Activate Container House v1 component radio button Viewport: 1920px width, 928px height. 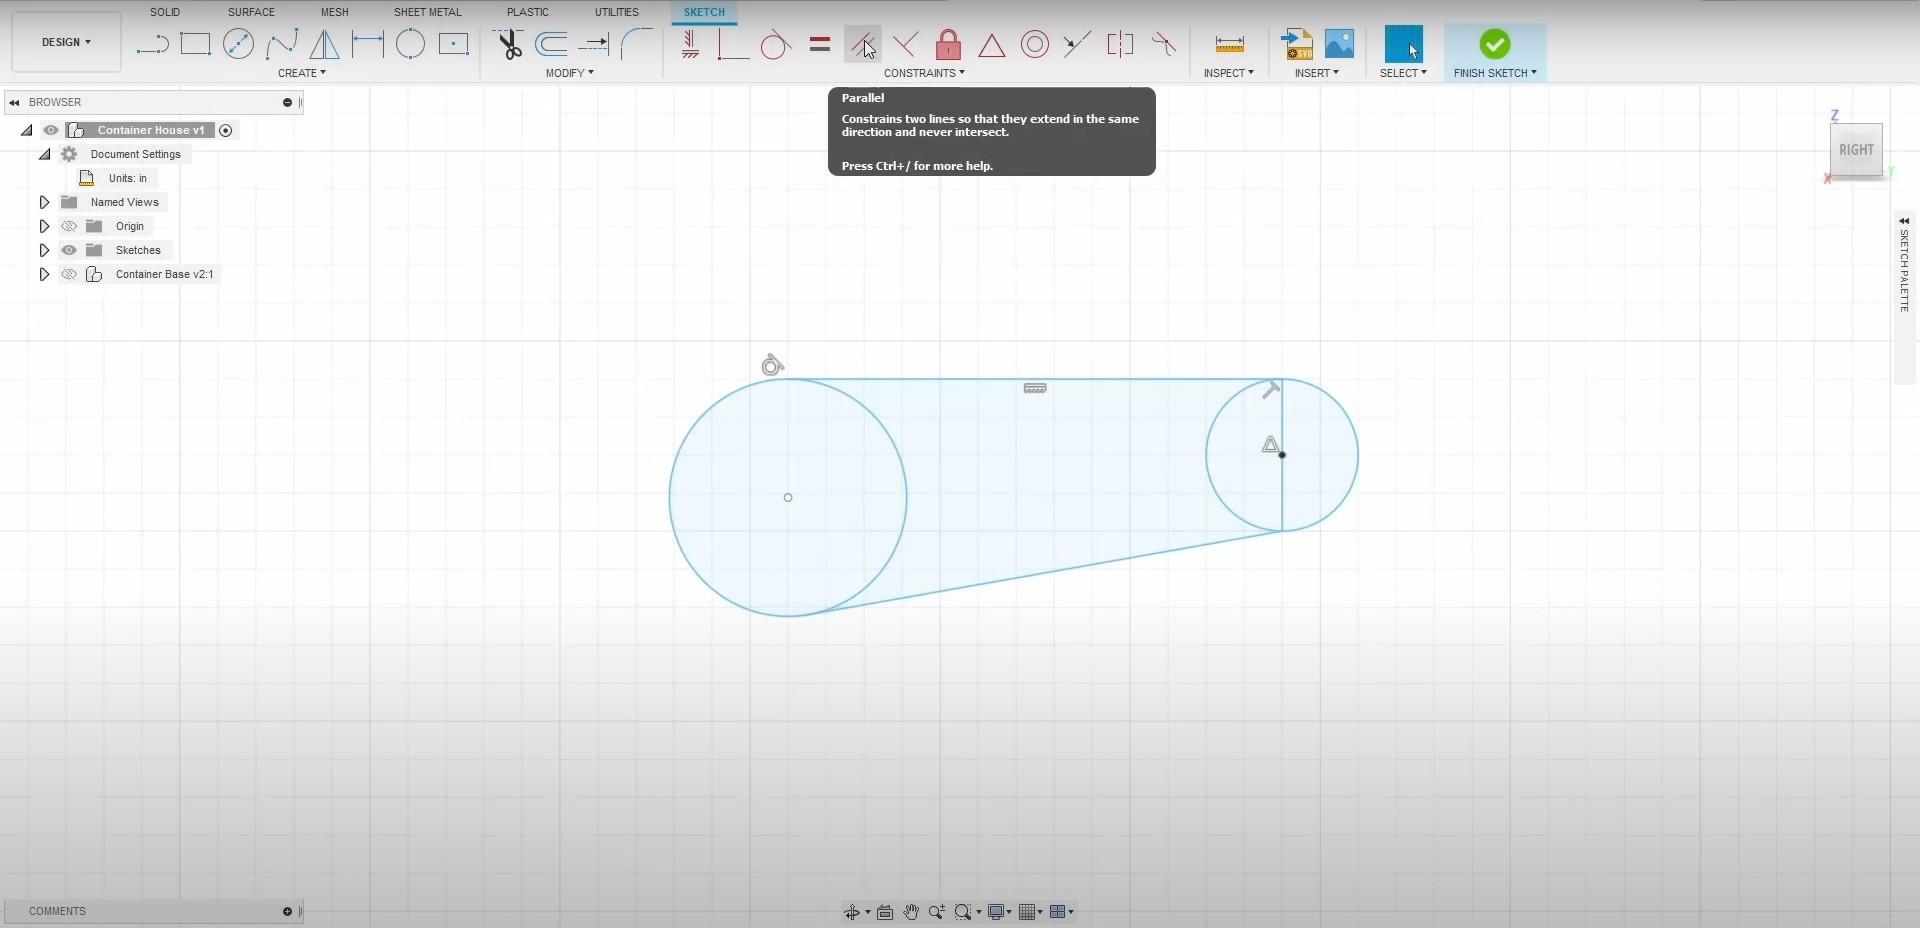point(226,130)
